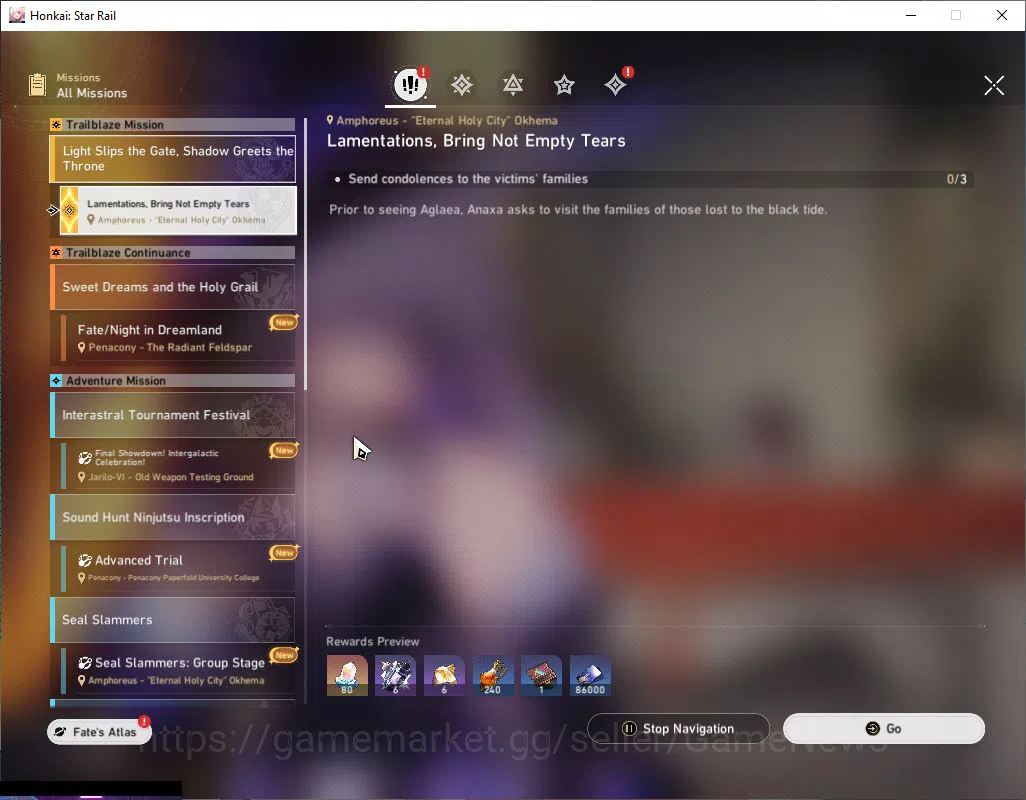The width and height of the screenshot is (1026, 800).
Task: Click New badge on Final Showdown mission
Action: (284, 450)
